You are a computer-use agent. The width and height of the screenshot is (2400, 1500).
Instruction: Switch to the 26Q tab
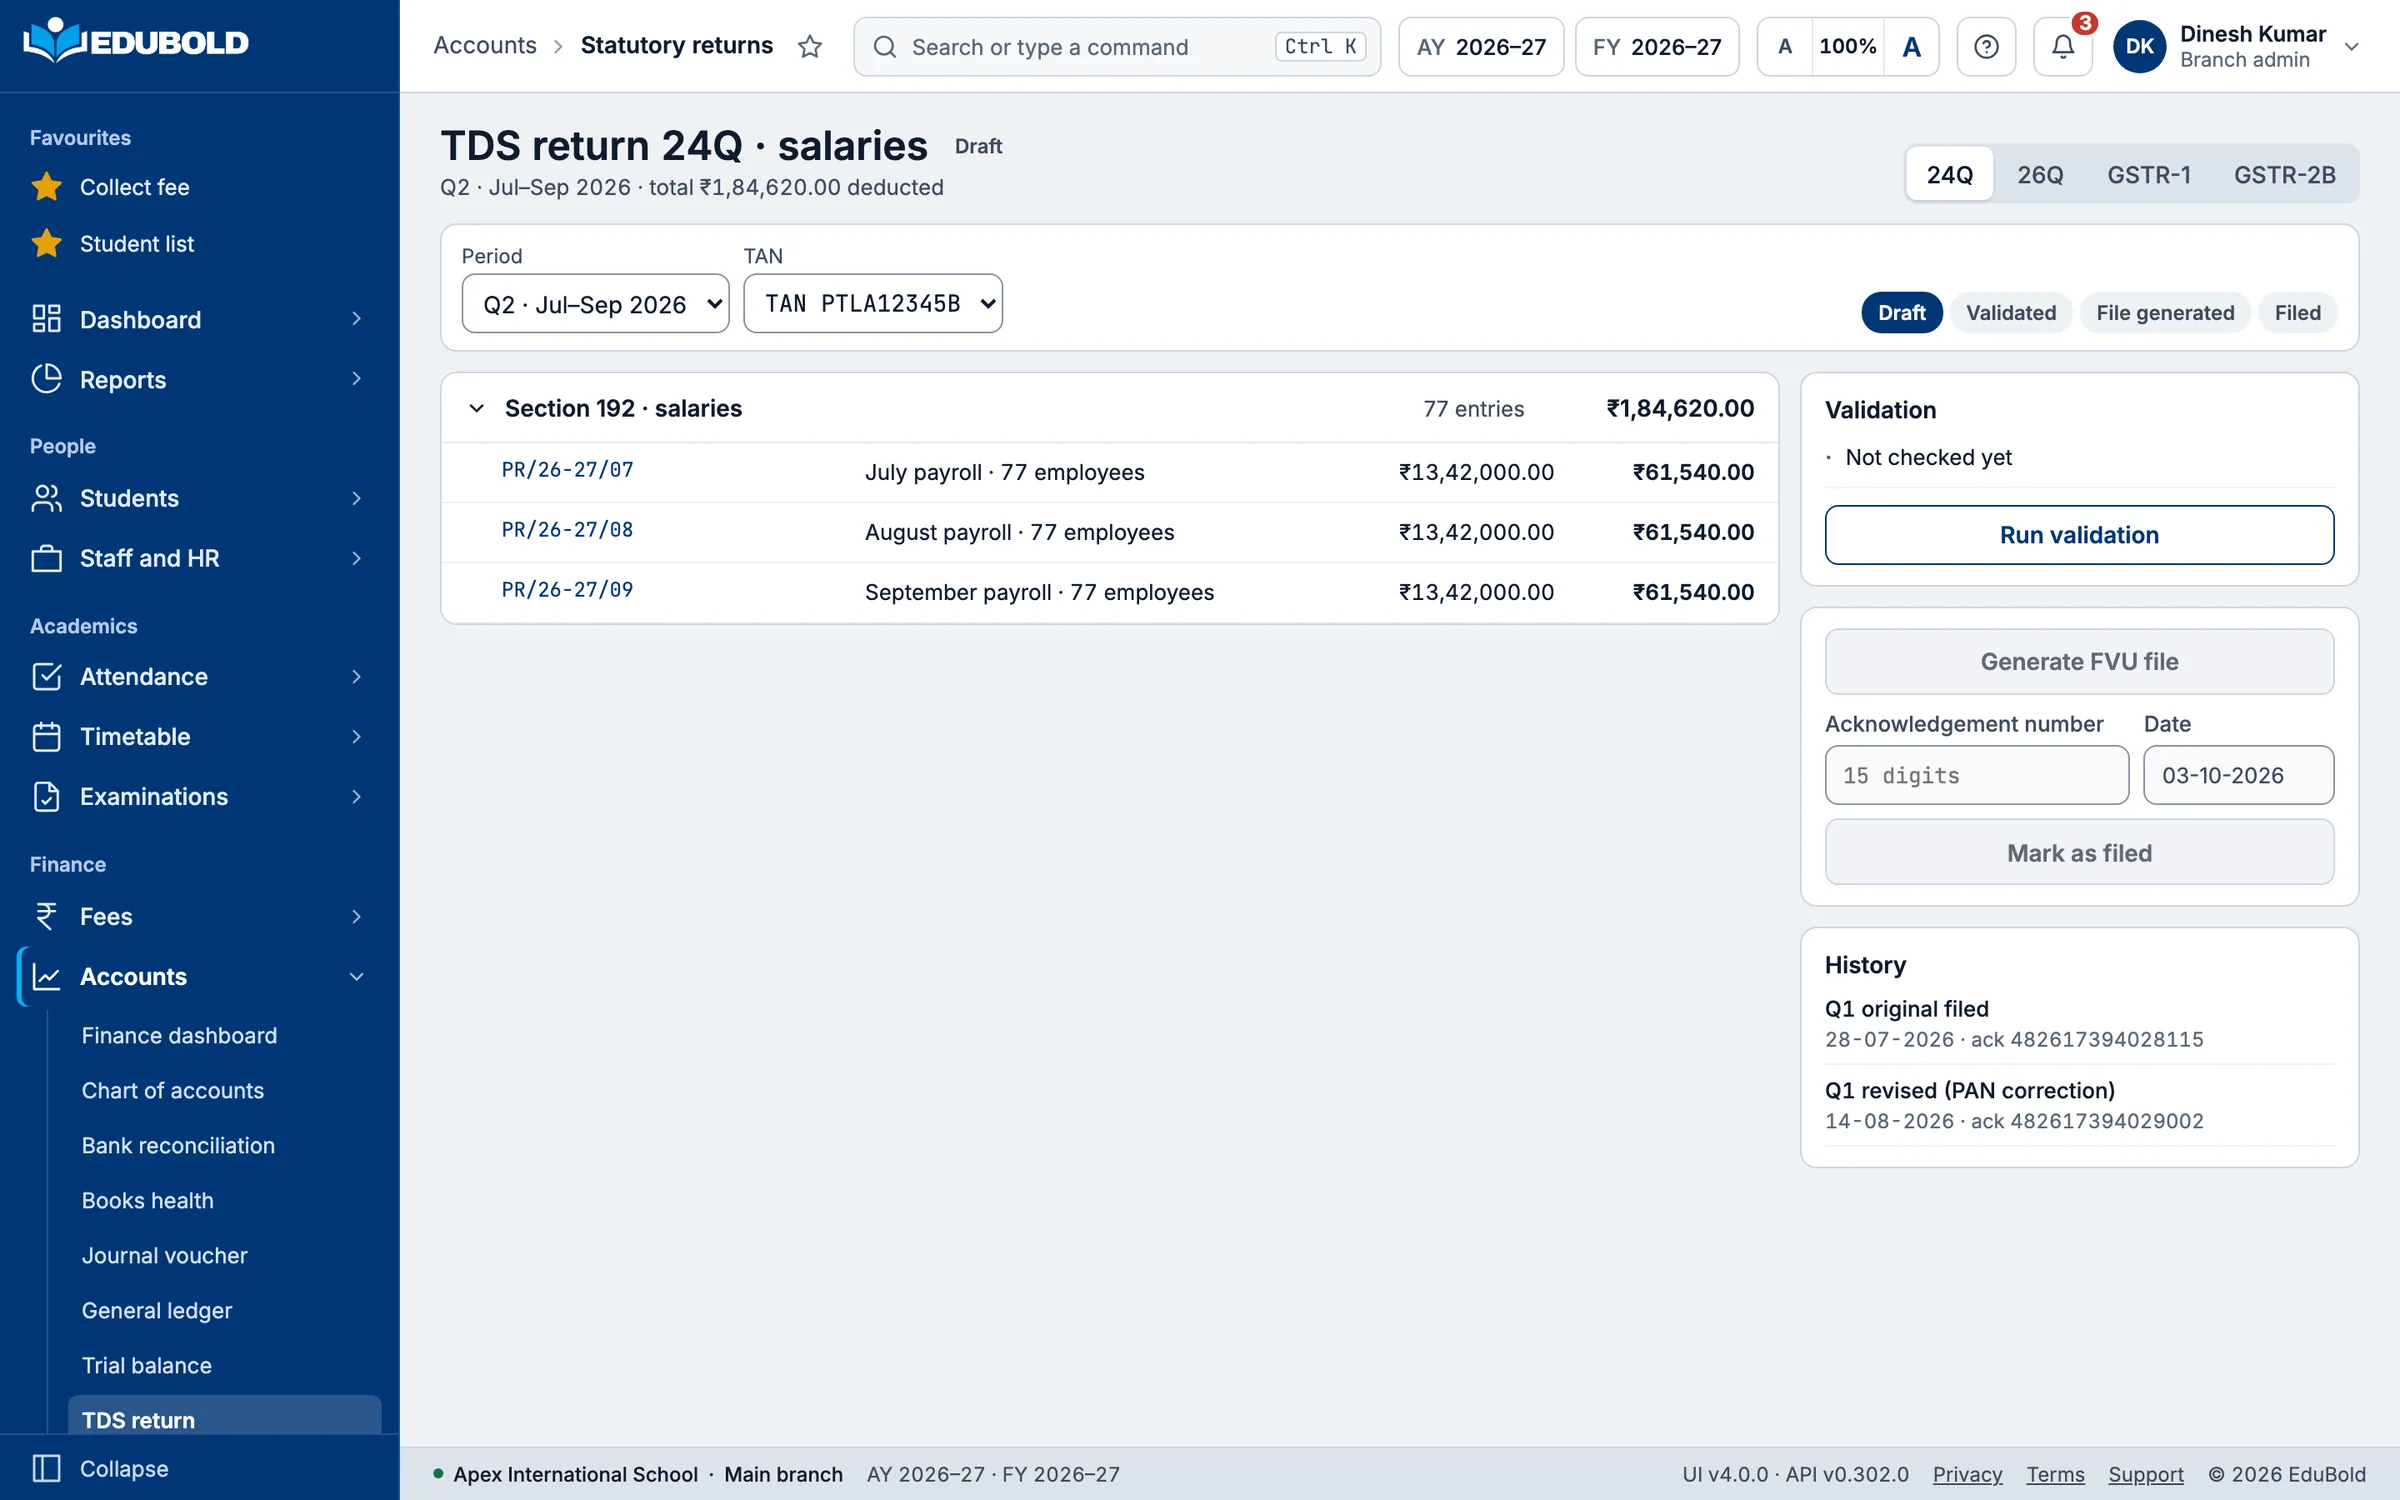click(2040, 175)
